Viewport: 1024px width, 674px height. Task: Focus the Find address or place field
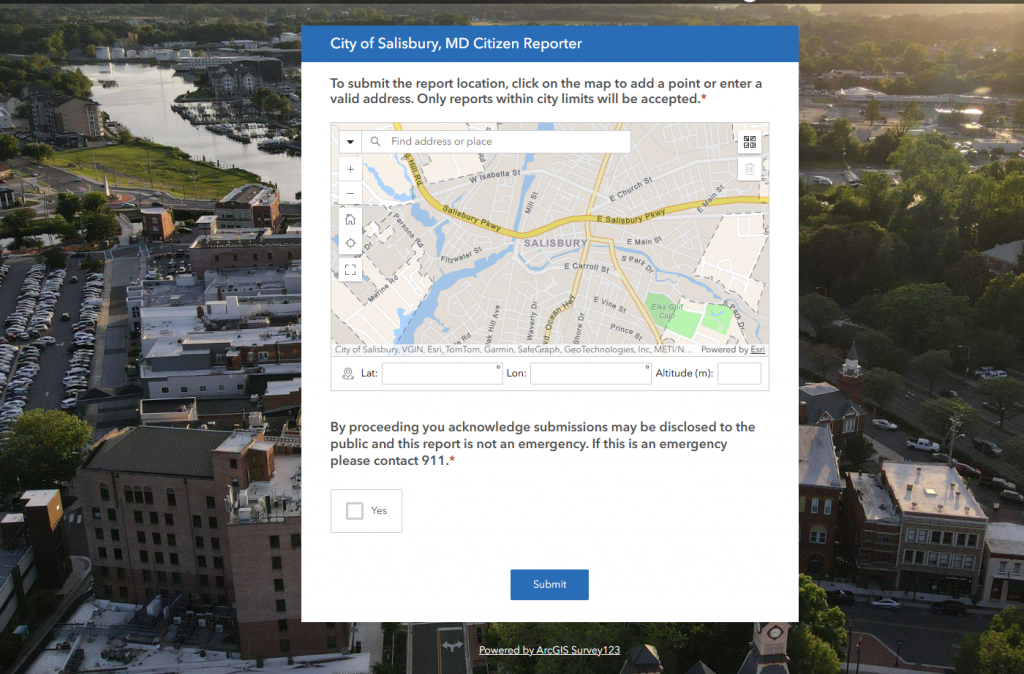point(505,142)
